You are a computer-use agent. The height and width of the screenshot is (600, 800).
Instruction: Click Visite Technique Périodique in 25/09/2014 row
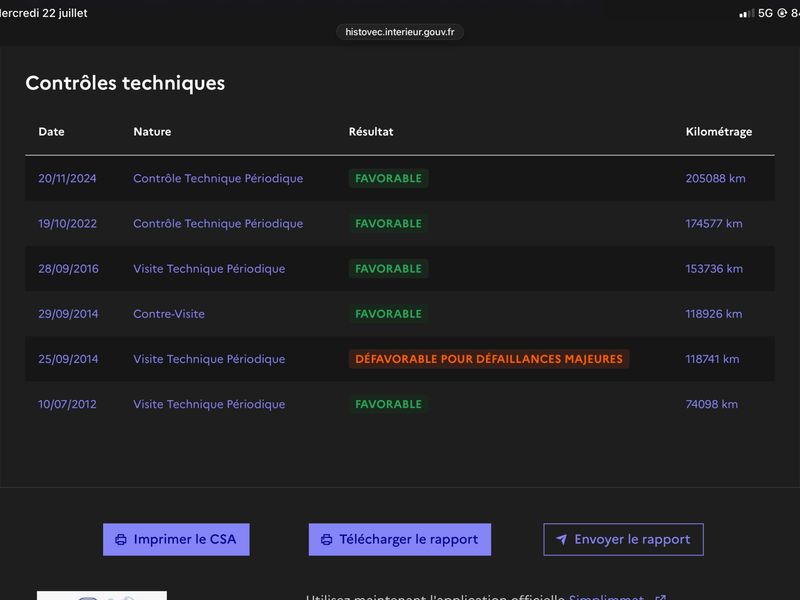[x=209, y=359]
